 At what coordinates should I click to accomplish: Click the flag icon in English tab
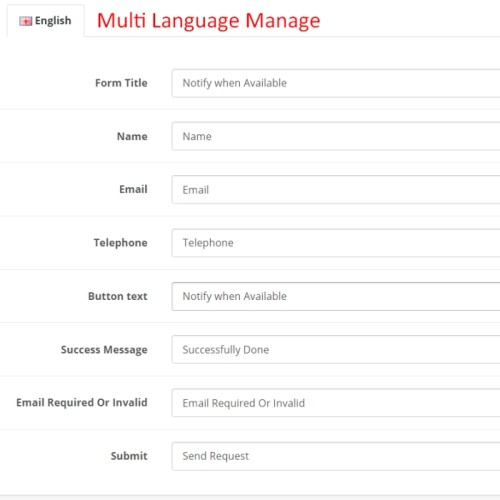pos(26,21)
